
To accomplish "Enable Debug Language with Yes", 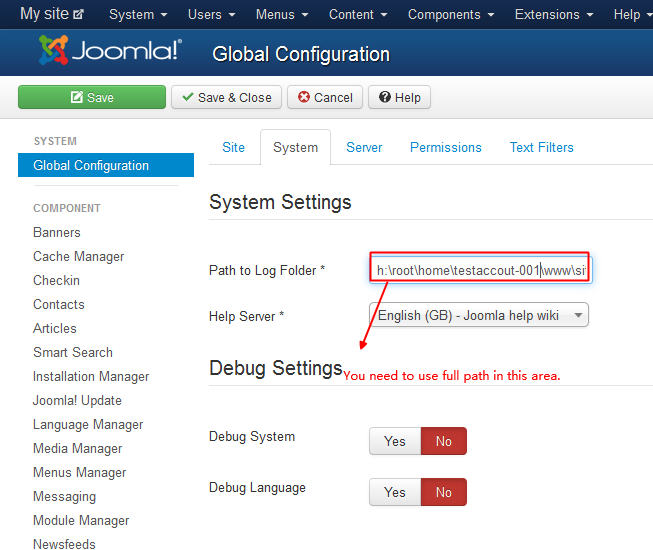I will pyautogui.click(x=395, y=492).
